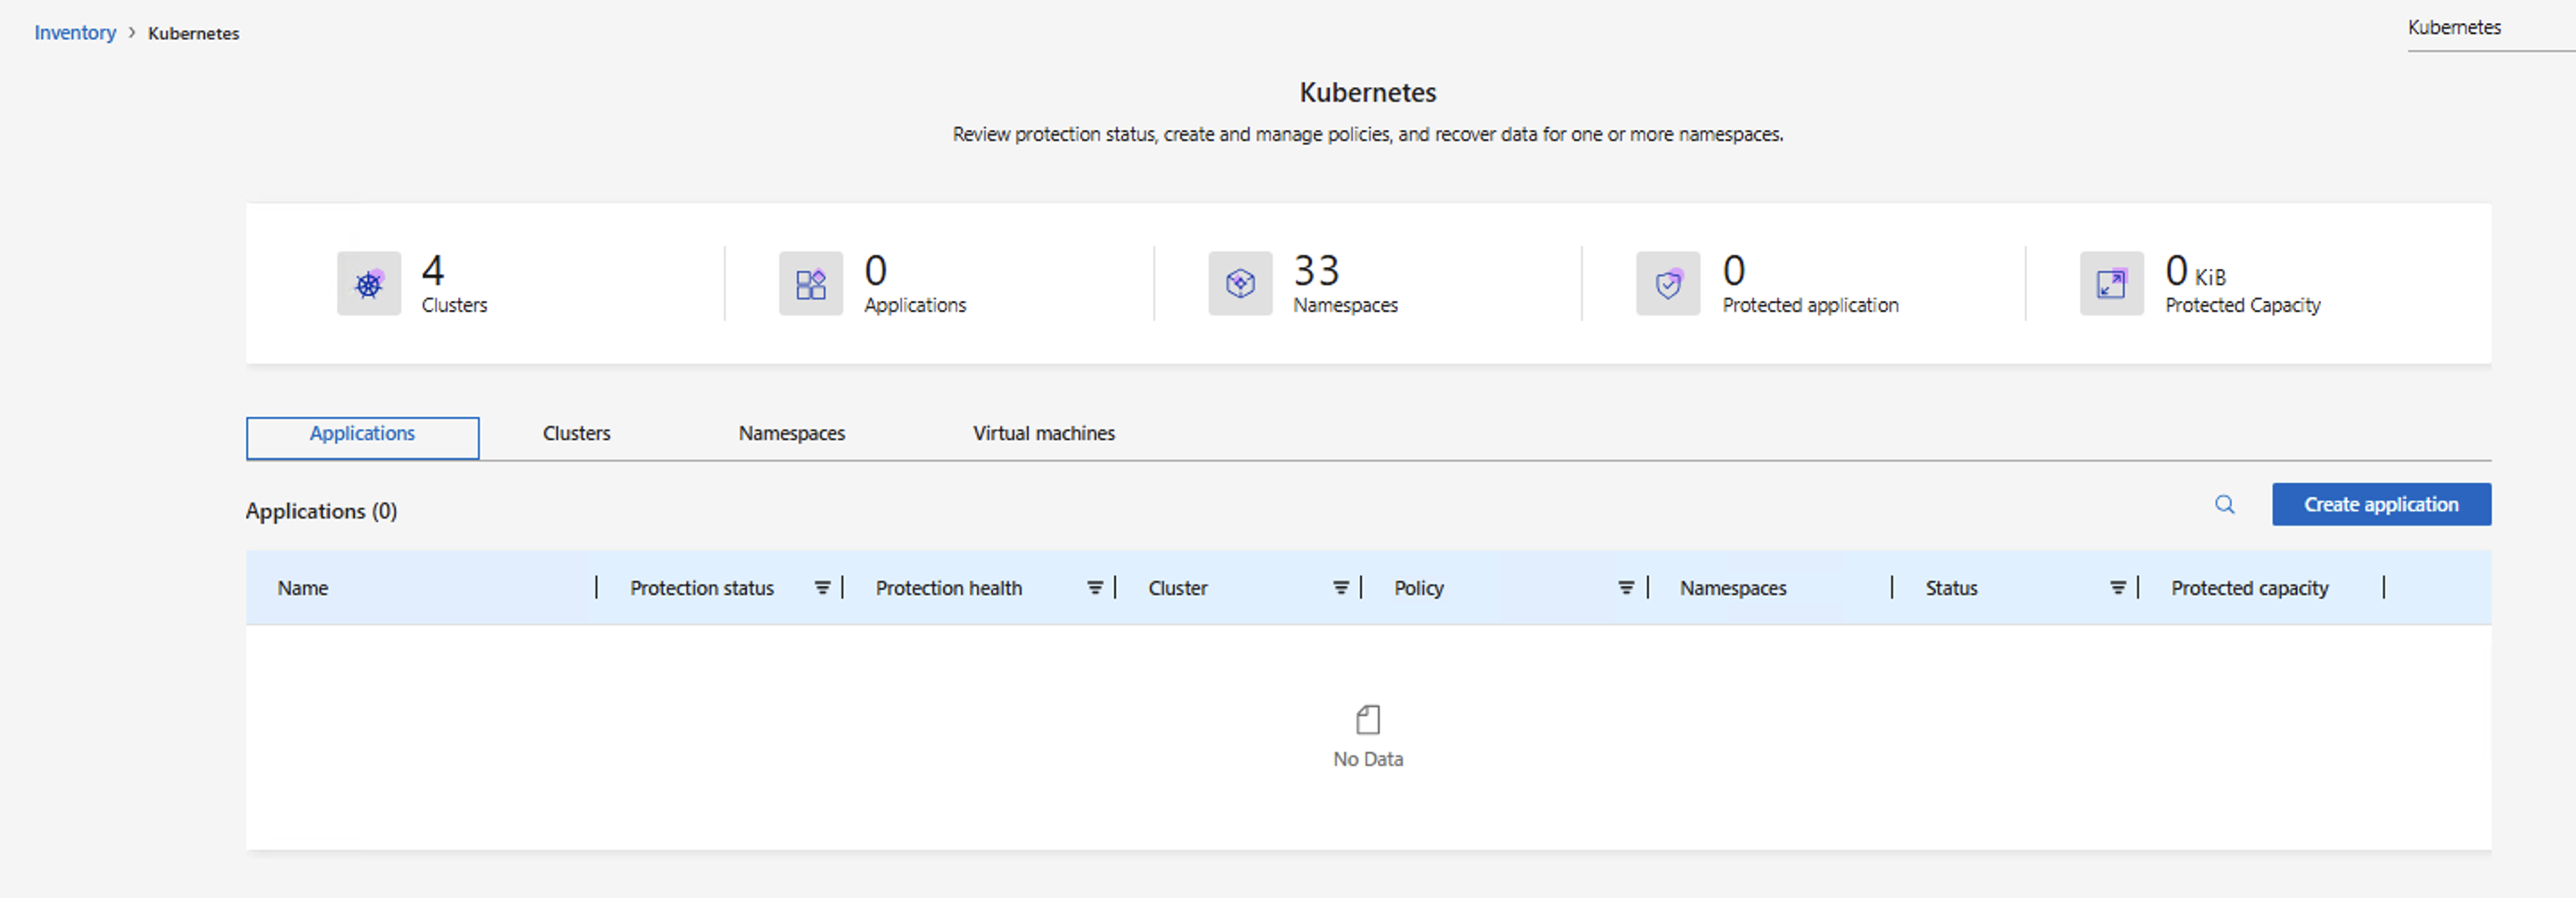The height and width of the screenshot is (898, 2576).
Task: Click the Protection status column header
Action: tap(702, 588)
